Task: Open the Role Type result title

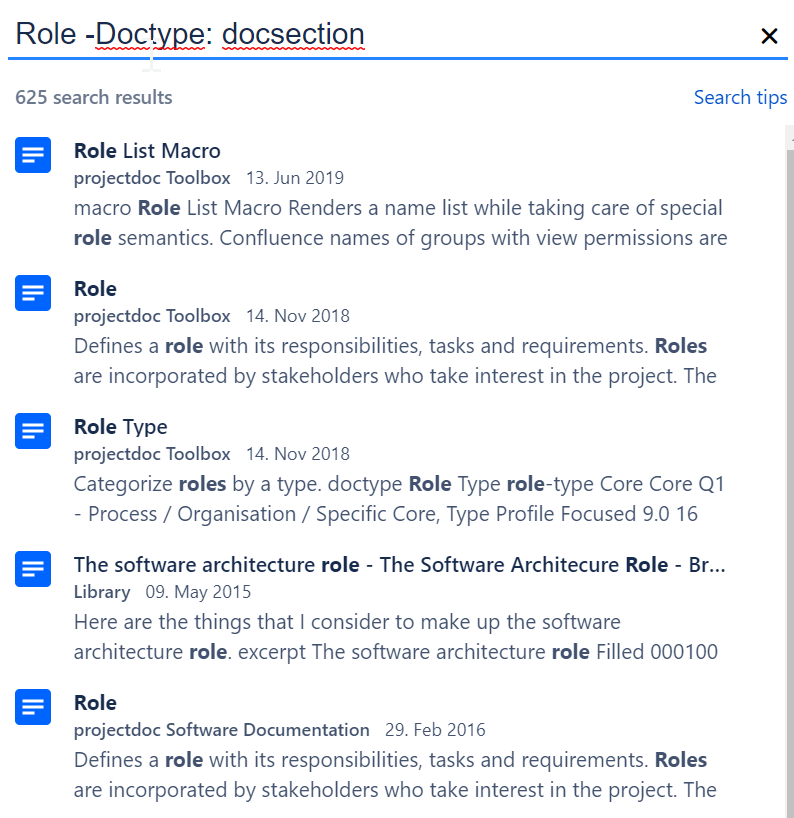Action: tap(120, 427)
